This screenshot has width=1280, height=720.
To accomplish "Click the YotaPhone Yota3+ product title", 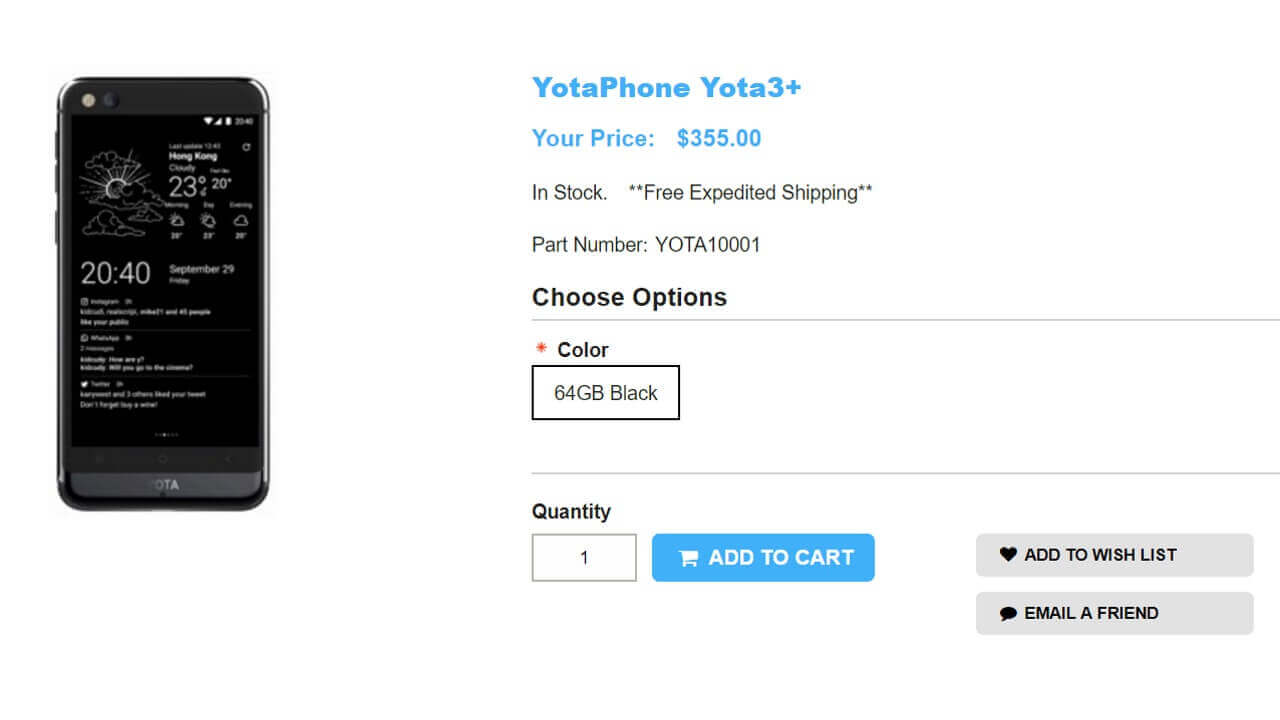I will [666, 88].
